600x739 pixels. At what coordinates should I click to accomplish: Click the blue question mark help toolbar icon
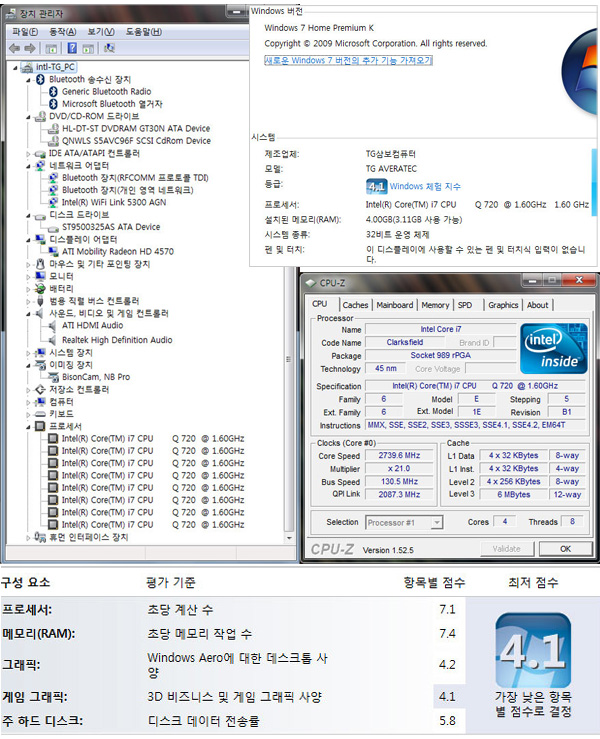tap(72, 48)
